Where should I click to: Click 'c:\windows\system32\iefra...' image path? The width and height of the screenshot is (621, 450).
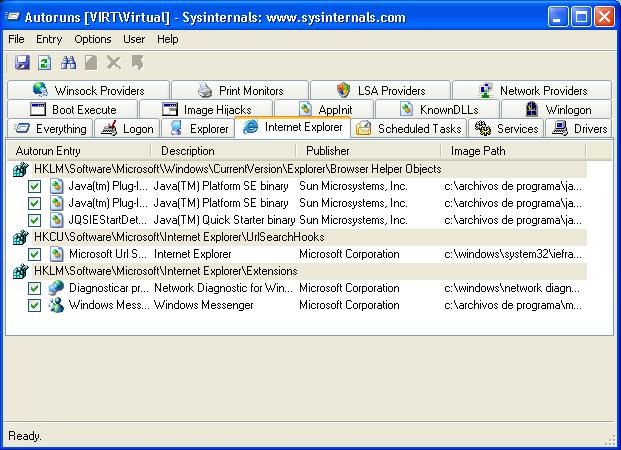[x=513, y=254]
